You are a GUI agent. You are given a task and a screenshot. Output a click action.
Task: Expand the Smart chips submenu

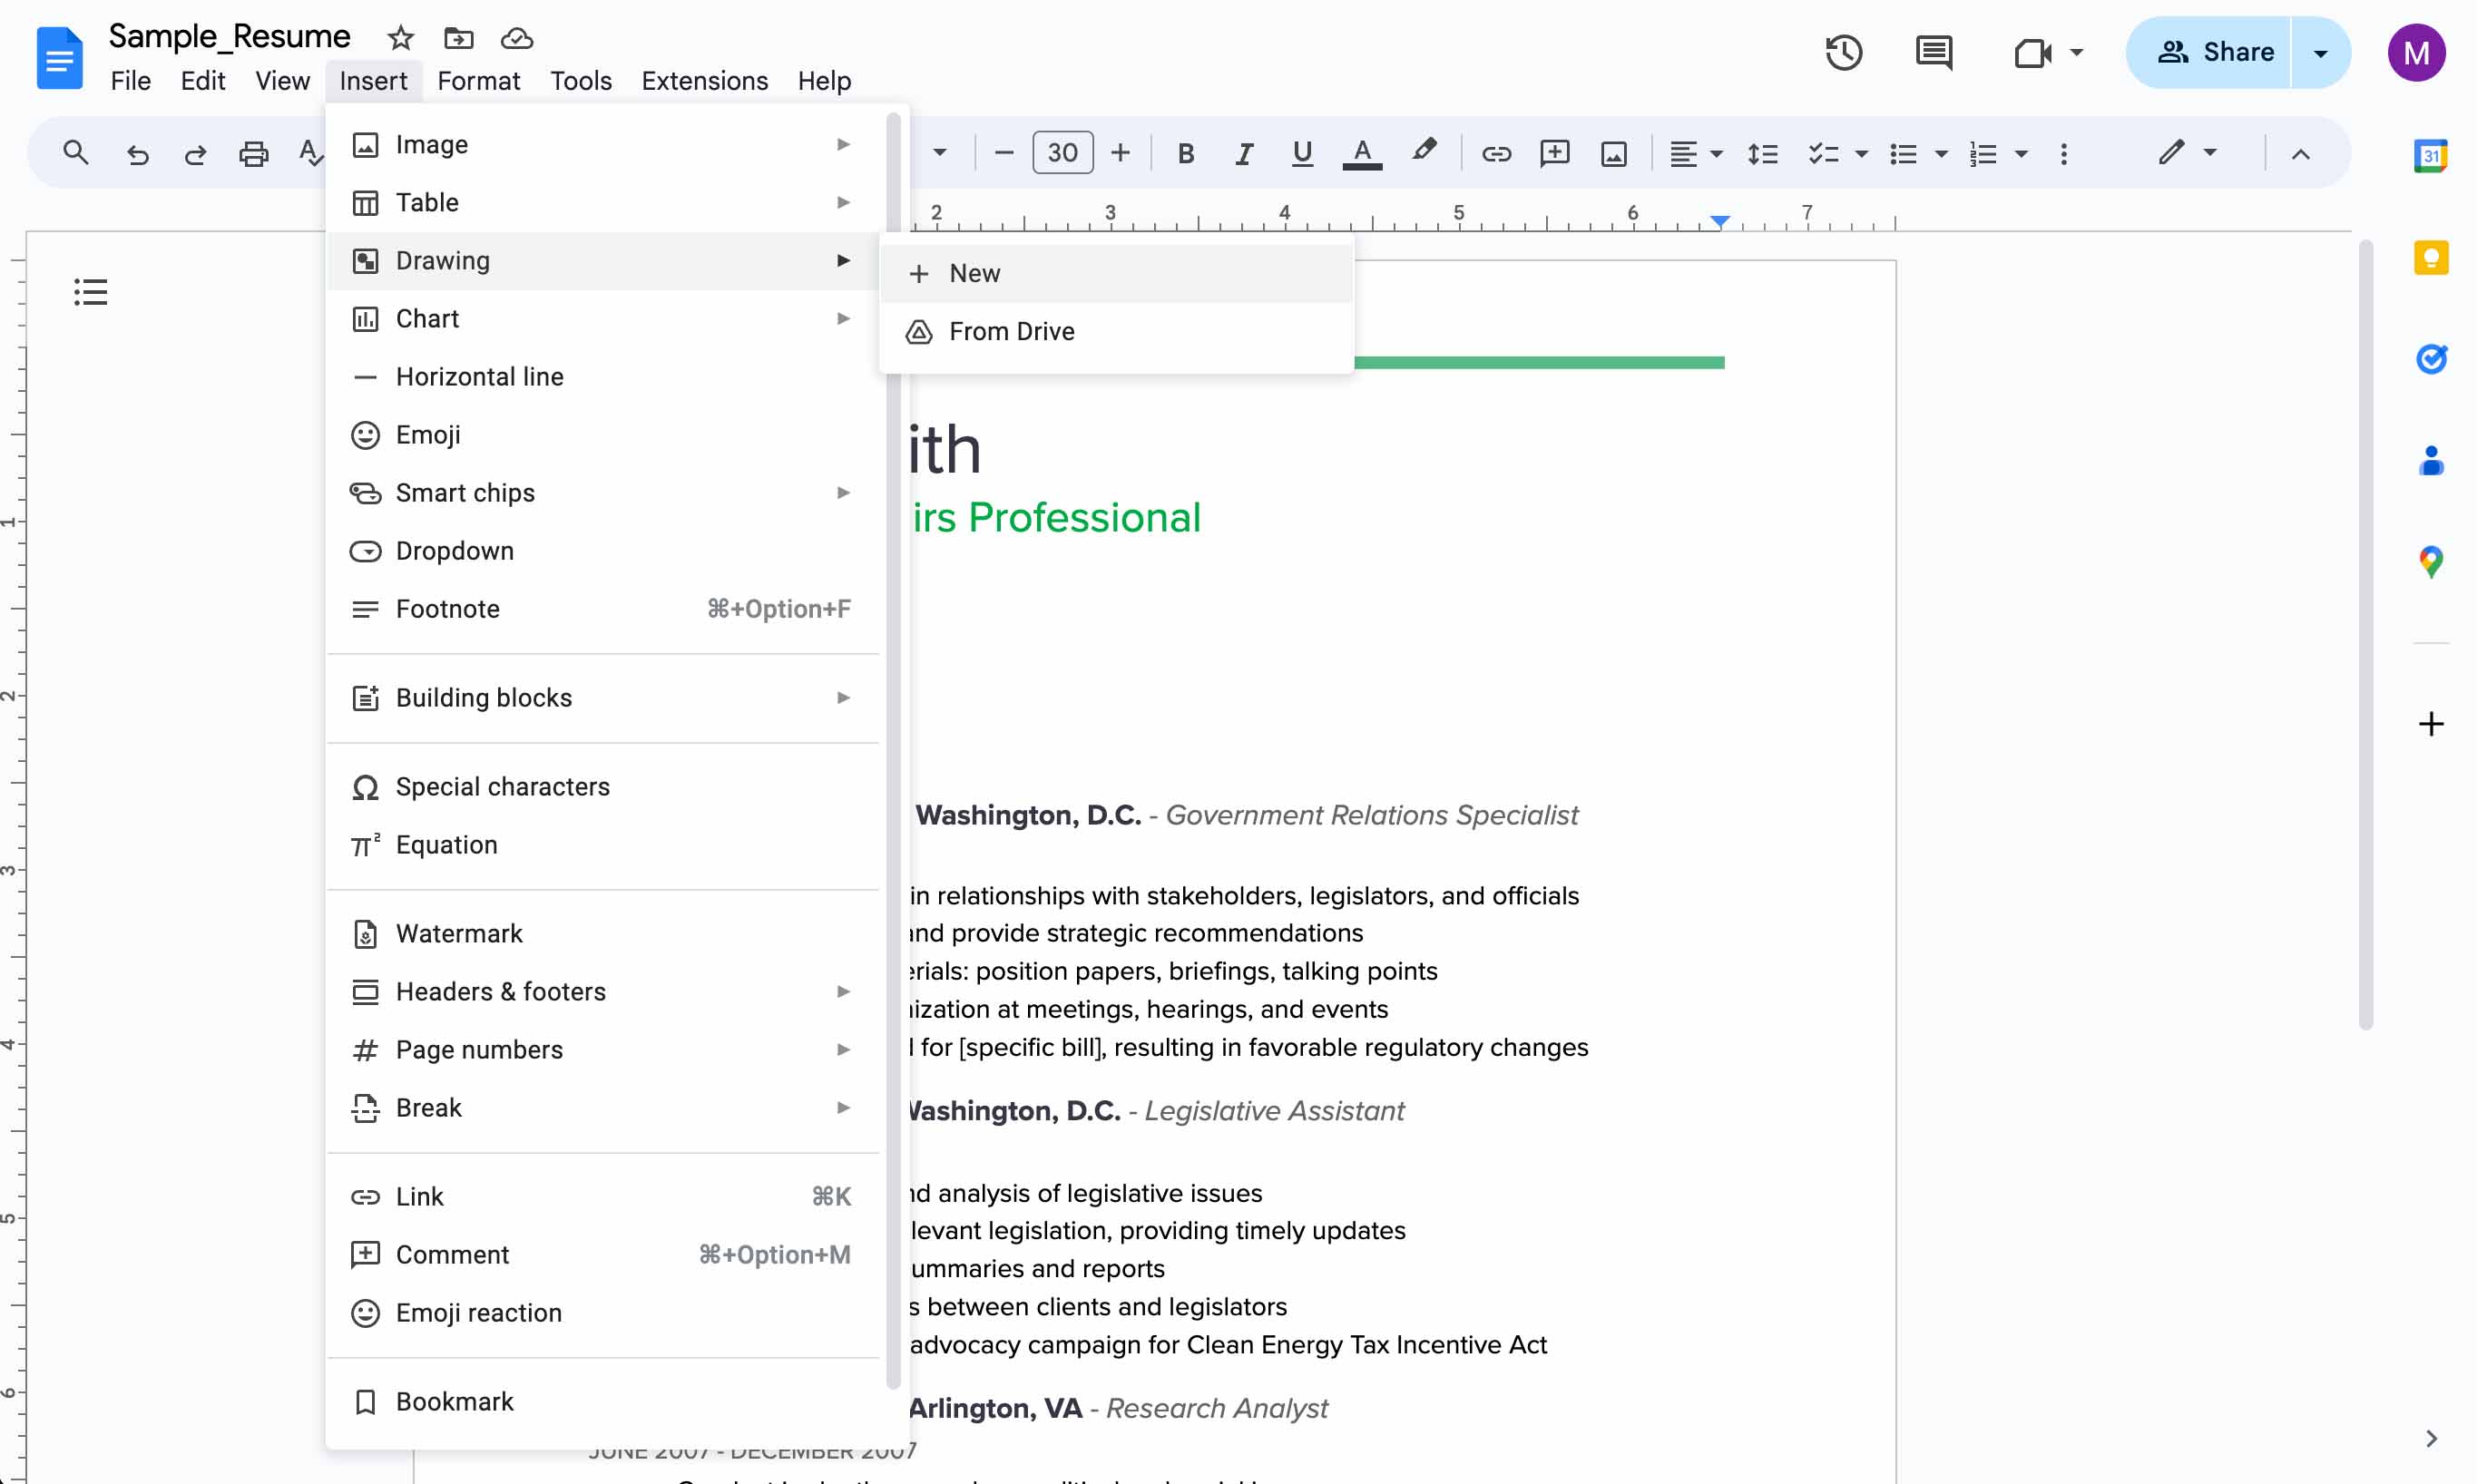(465, 491)
